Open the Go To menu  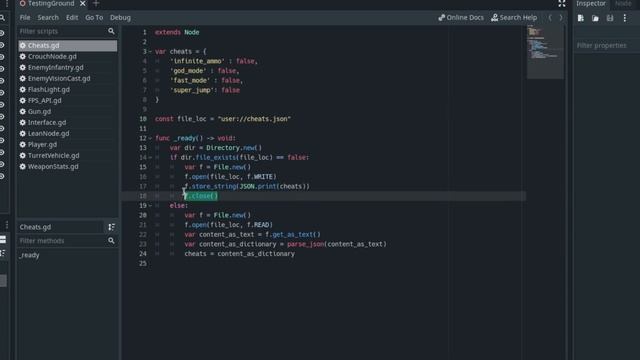tap(94, 18)
